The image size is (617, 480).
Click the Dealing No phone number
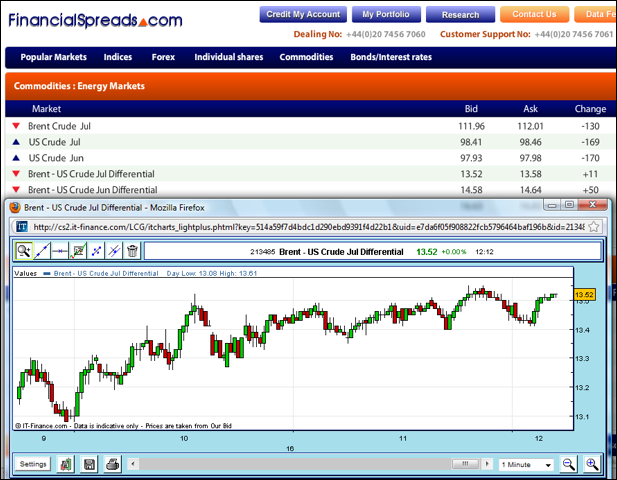[x=386, y=34]
